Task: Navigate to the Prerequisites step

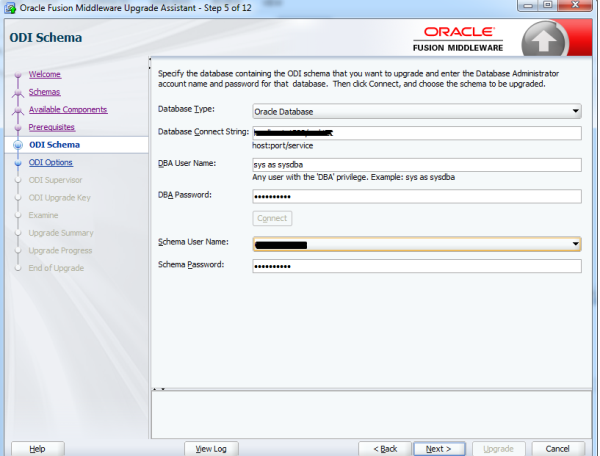Action: coord(52,127)
